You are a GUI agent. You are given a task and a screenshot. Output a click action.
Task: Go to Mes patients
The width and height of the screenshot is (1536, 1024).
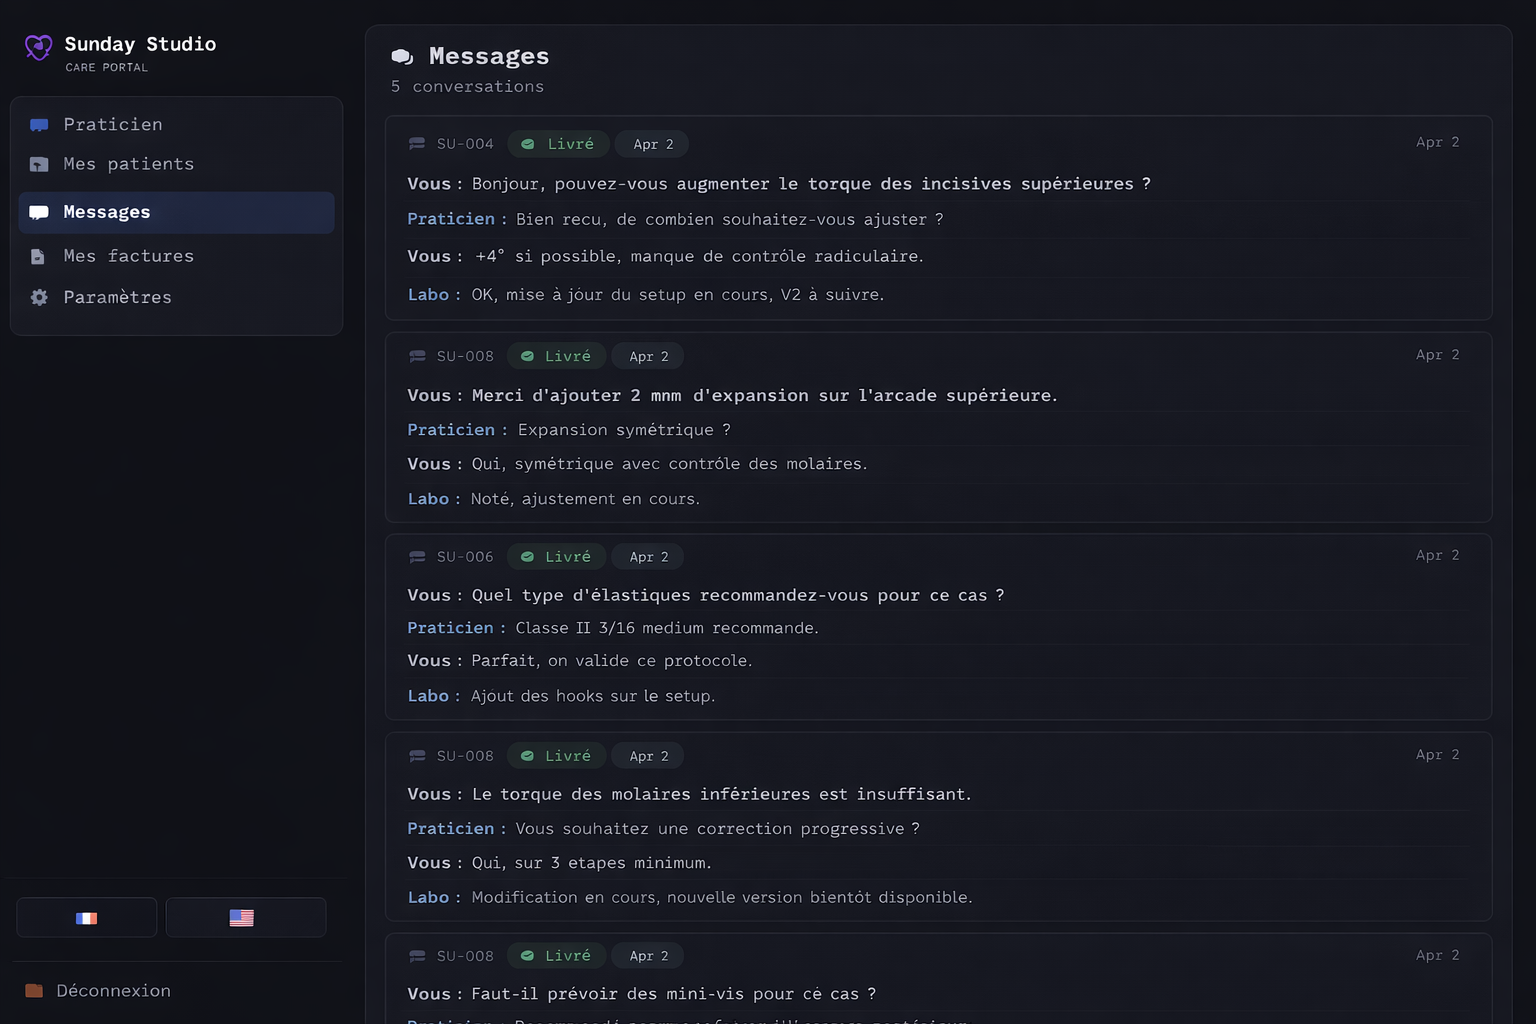(176, 164)
